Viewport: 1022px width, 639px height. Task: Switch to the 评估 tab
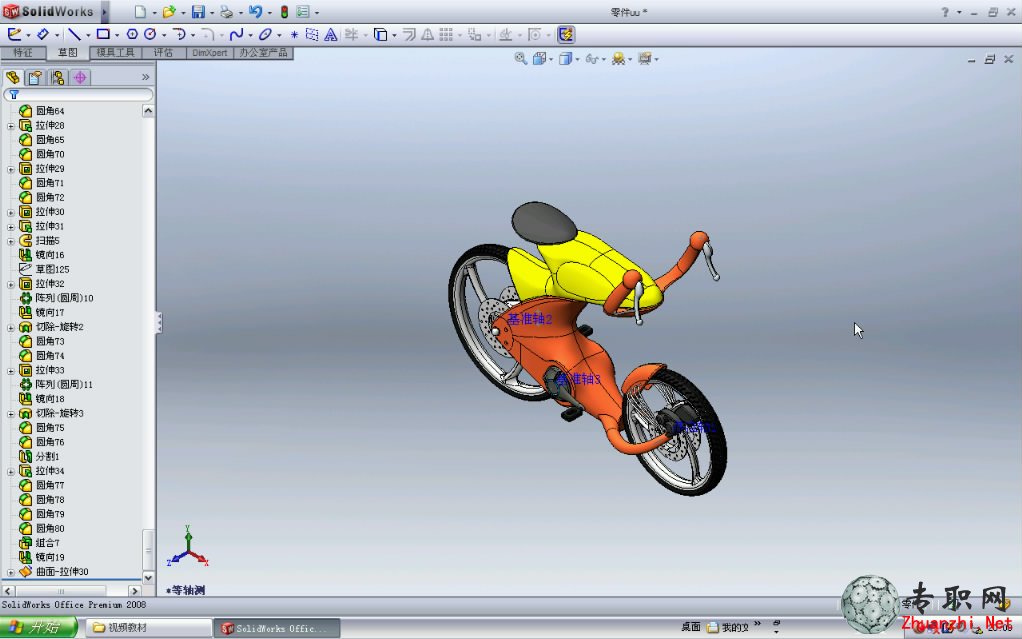(163, 53)
